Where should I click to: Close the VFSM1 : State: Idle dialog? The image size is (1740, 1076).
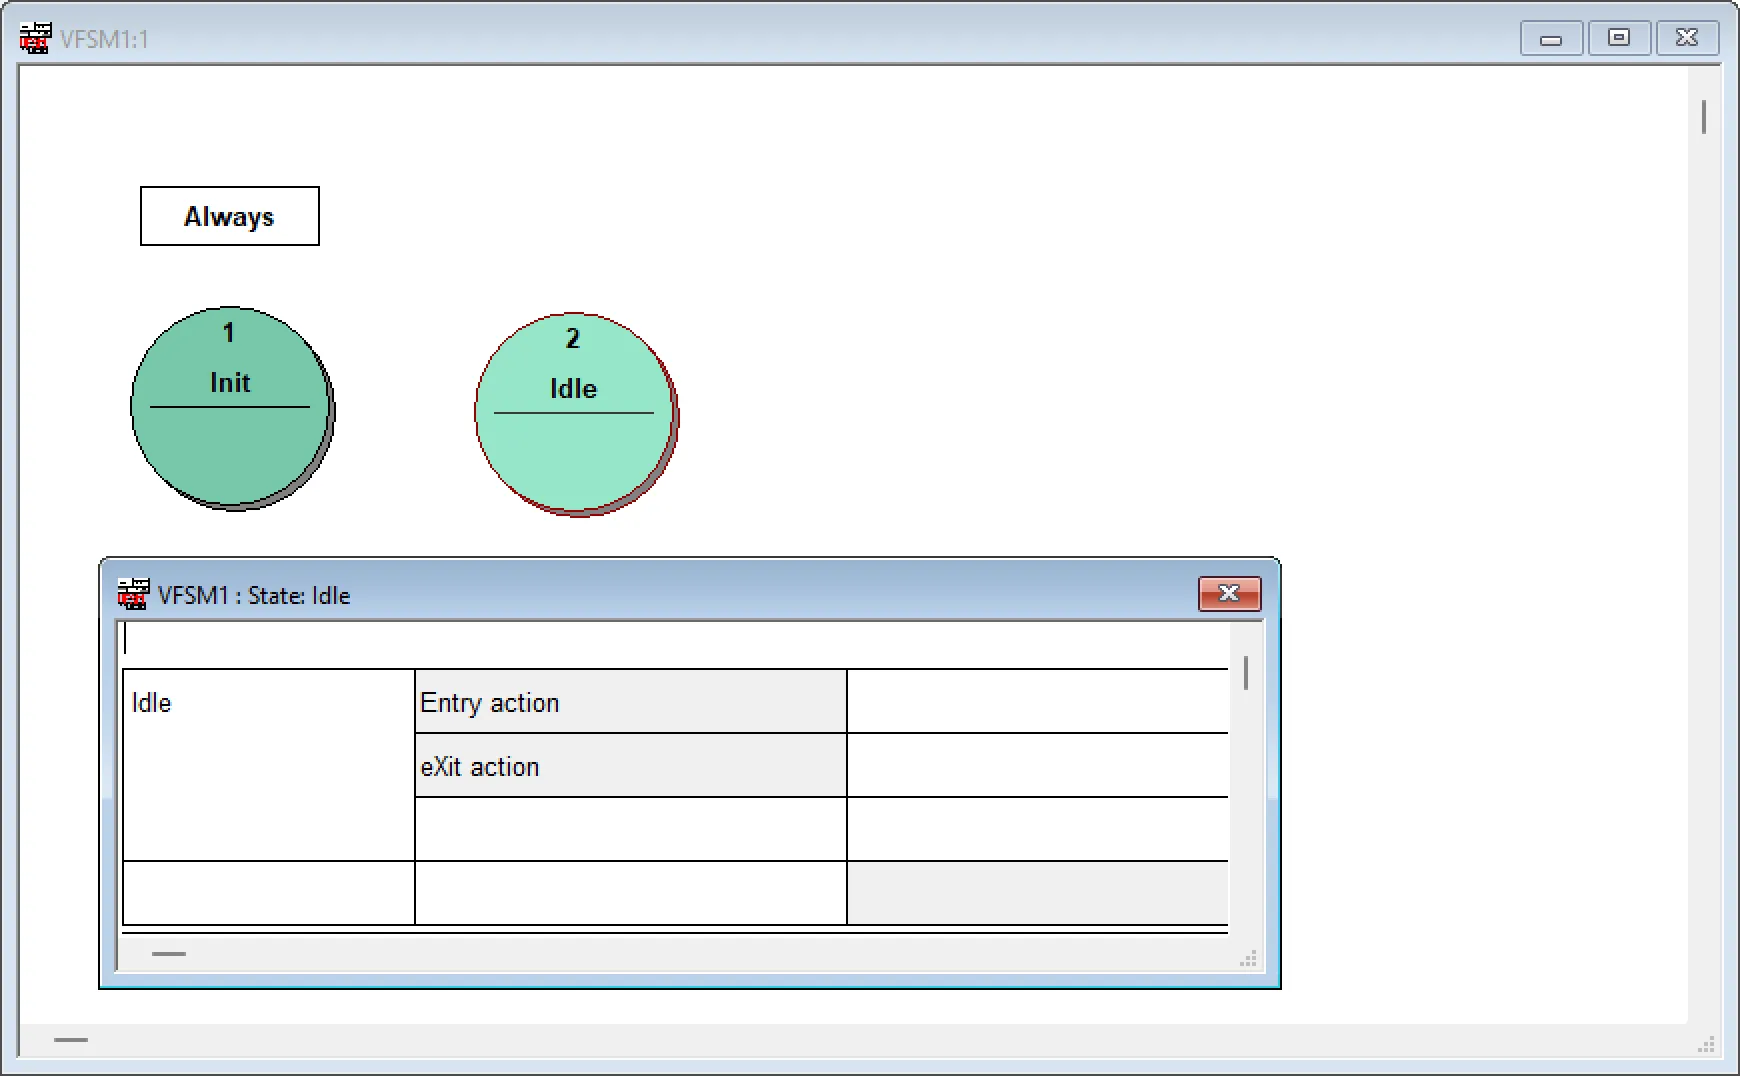tap(1228, 593)
